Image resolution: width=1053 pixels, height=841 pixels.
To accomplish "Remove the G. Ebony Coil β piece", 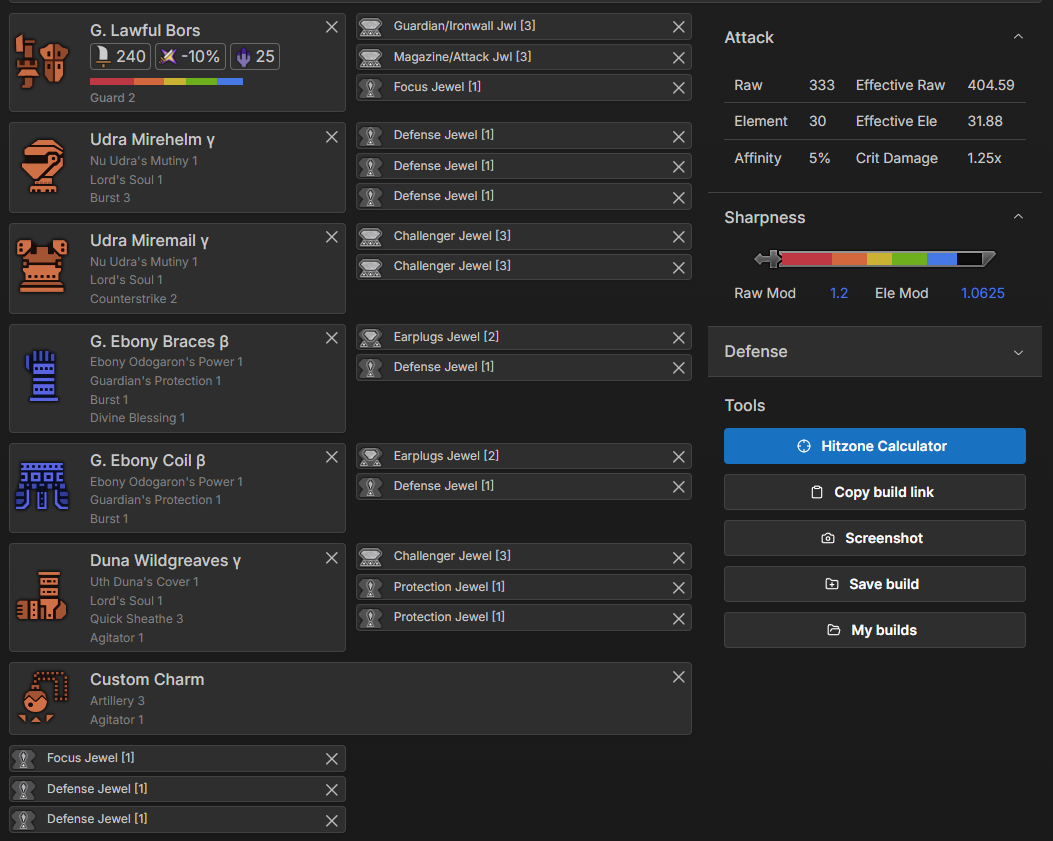I will [x=332, y=457].
